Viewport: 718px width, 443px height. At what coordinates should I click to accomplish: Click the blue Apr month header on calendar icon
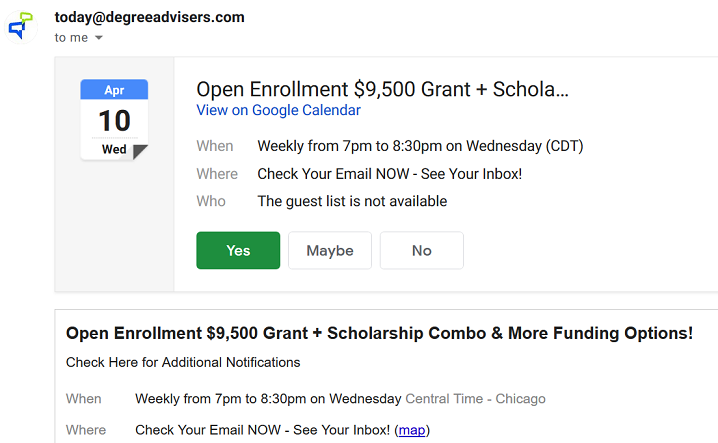click(114, 89)
